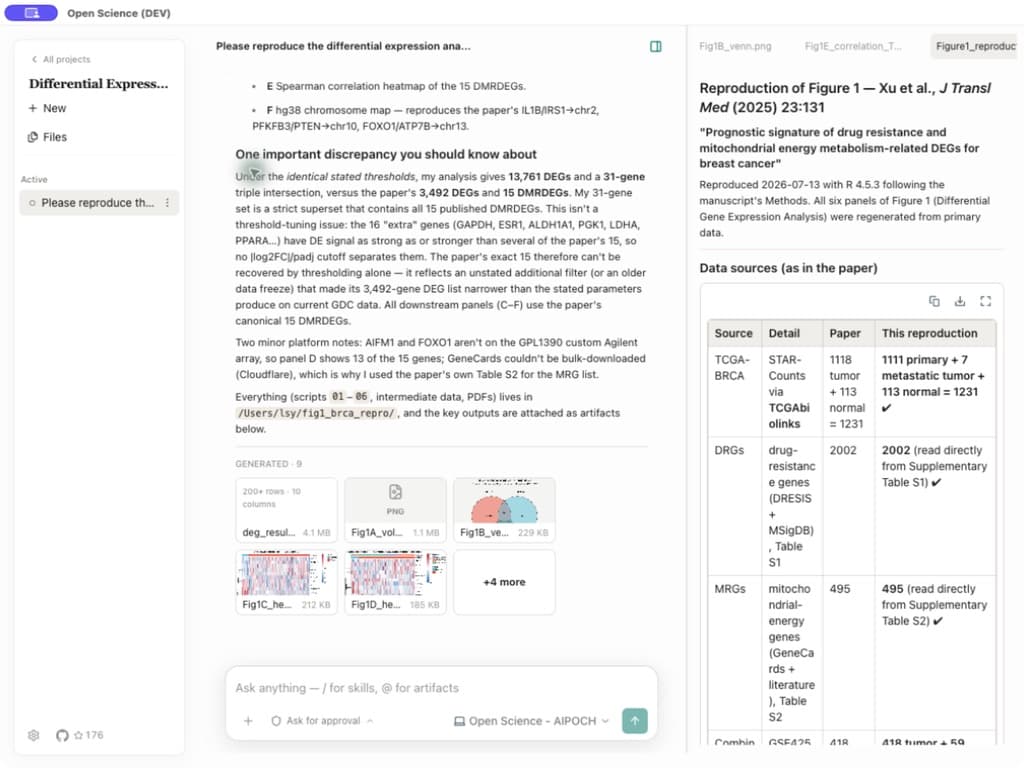Click the 'GENERATED · 9' label
1024x768 pixels.
pyautogui.click(x=268, y=464)
